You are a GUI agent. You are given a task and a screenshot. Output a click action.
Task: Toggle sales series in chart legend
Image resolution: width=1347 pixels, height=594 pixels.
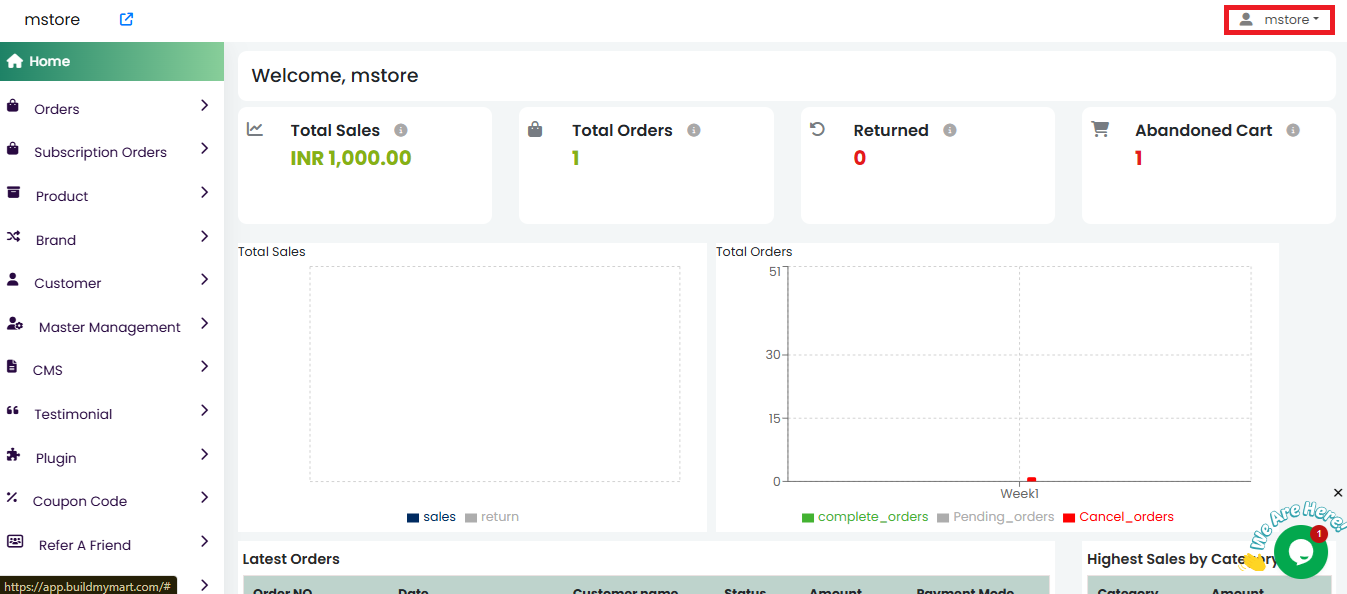click(x=431, y=517)
